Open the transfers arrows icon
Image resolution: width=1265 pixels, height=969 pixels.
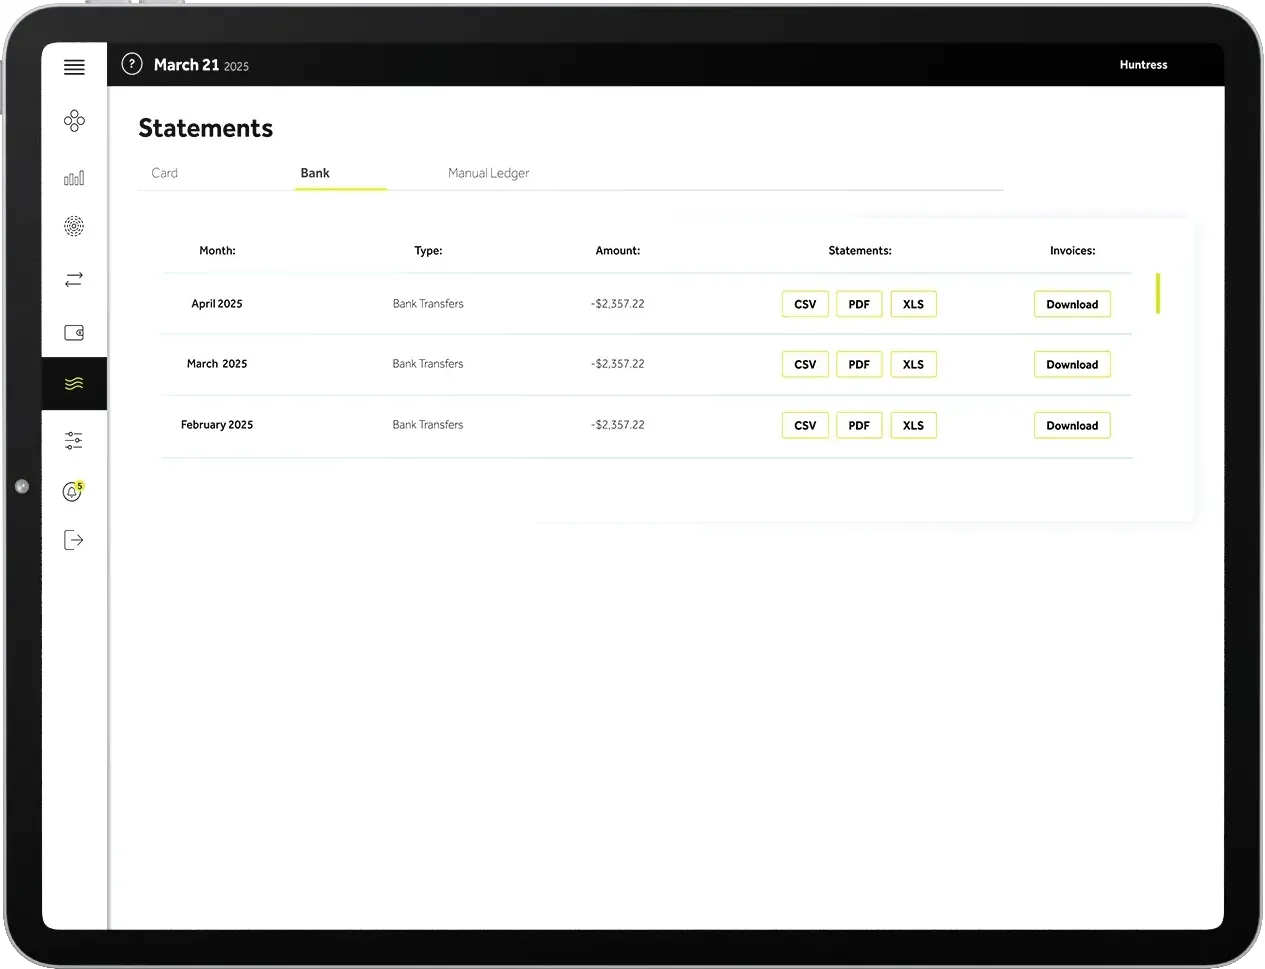[x=74, y=280]
